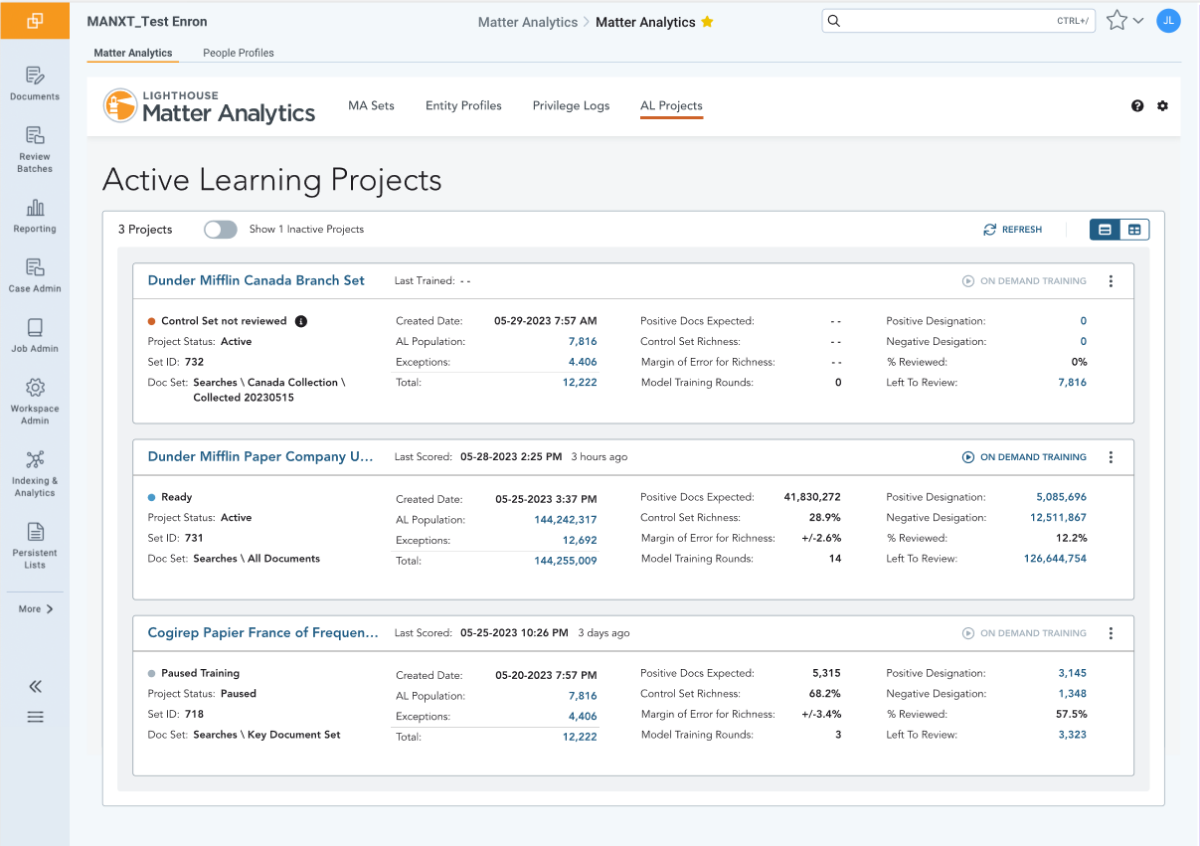Open Job Admin in the sidebar
This screenshot has width=1200, height=846.
pos(35,335)
